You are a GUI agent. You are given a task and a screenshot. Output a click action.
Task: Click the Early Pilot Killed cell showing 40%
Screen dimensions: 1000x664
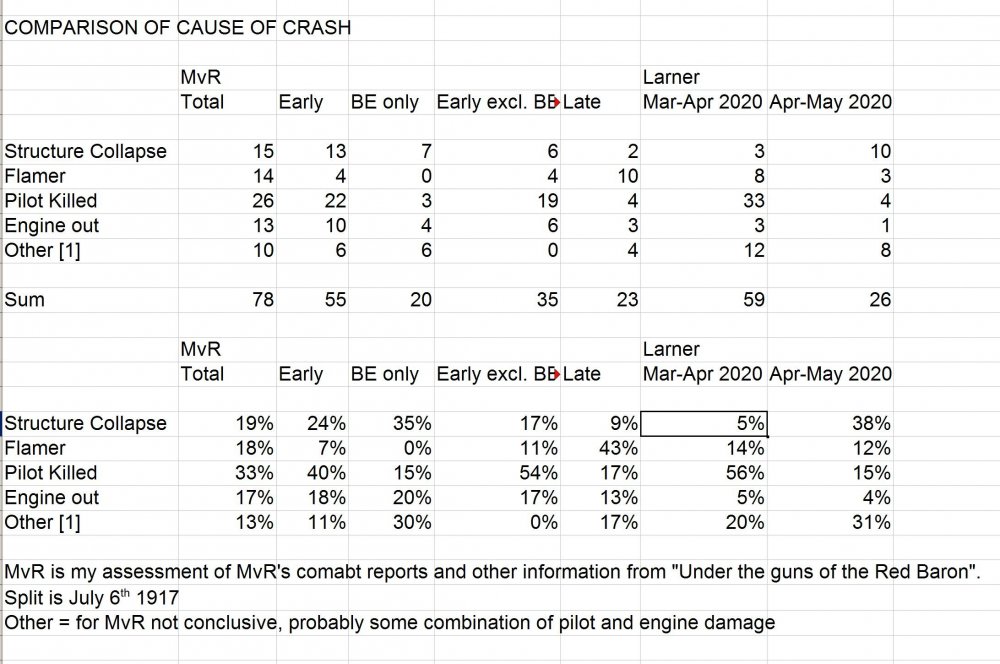[x=327, y=473]
